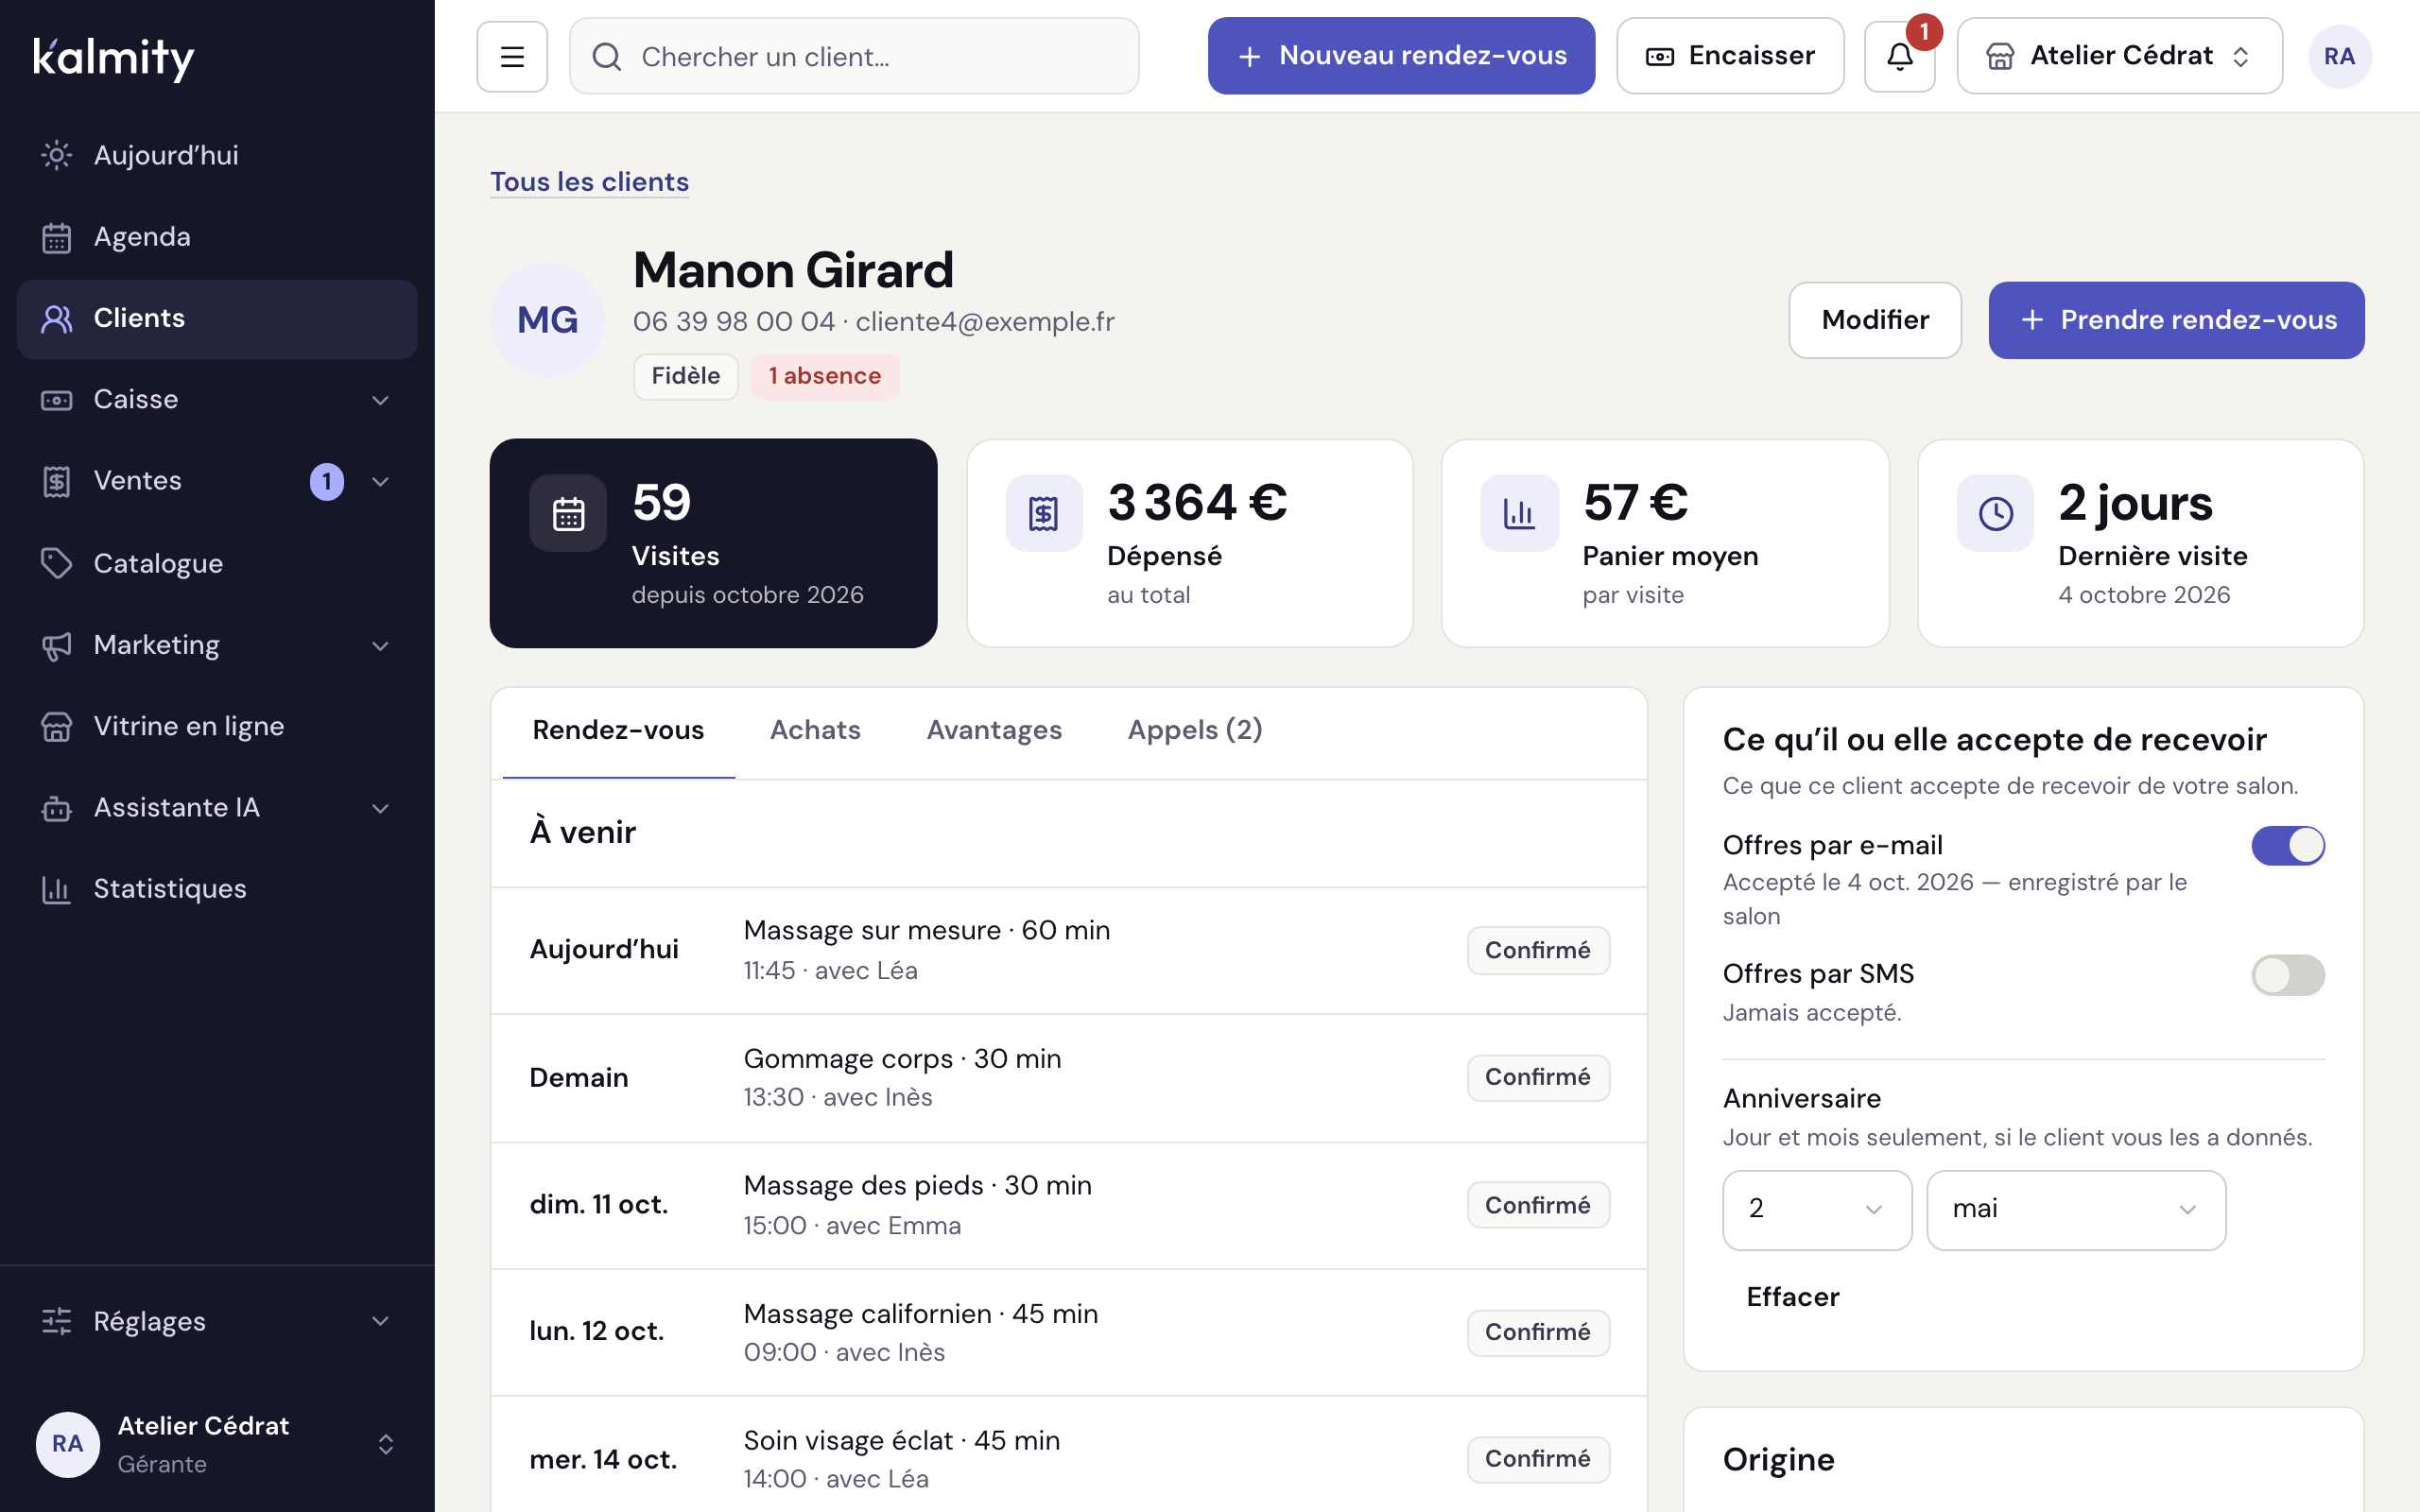Enable the Offres par SMS toggle
The width and height of the screenshot is (2420, 1512).
(x=2288, y=975)
